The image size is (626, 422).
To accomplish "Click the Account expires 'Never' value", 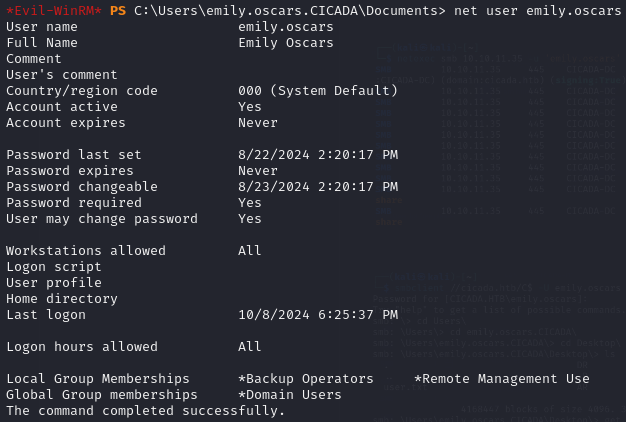I will pyautogui.click(x=258, y=123).
